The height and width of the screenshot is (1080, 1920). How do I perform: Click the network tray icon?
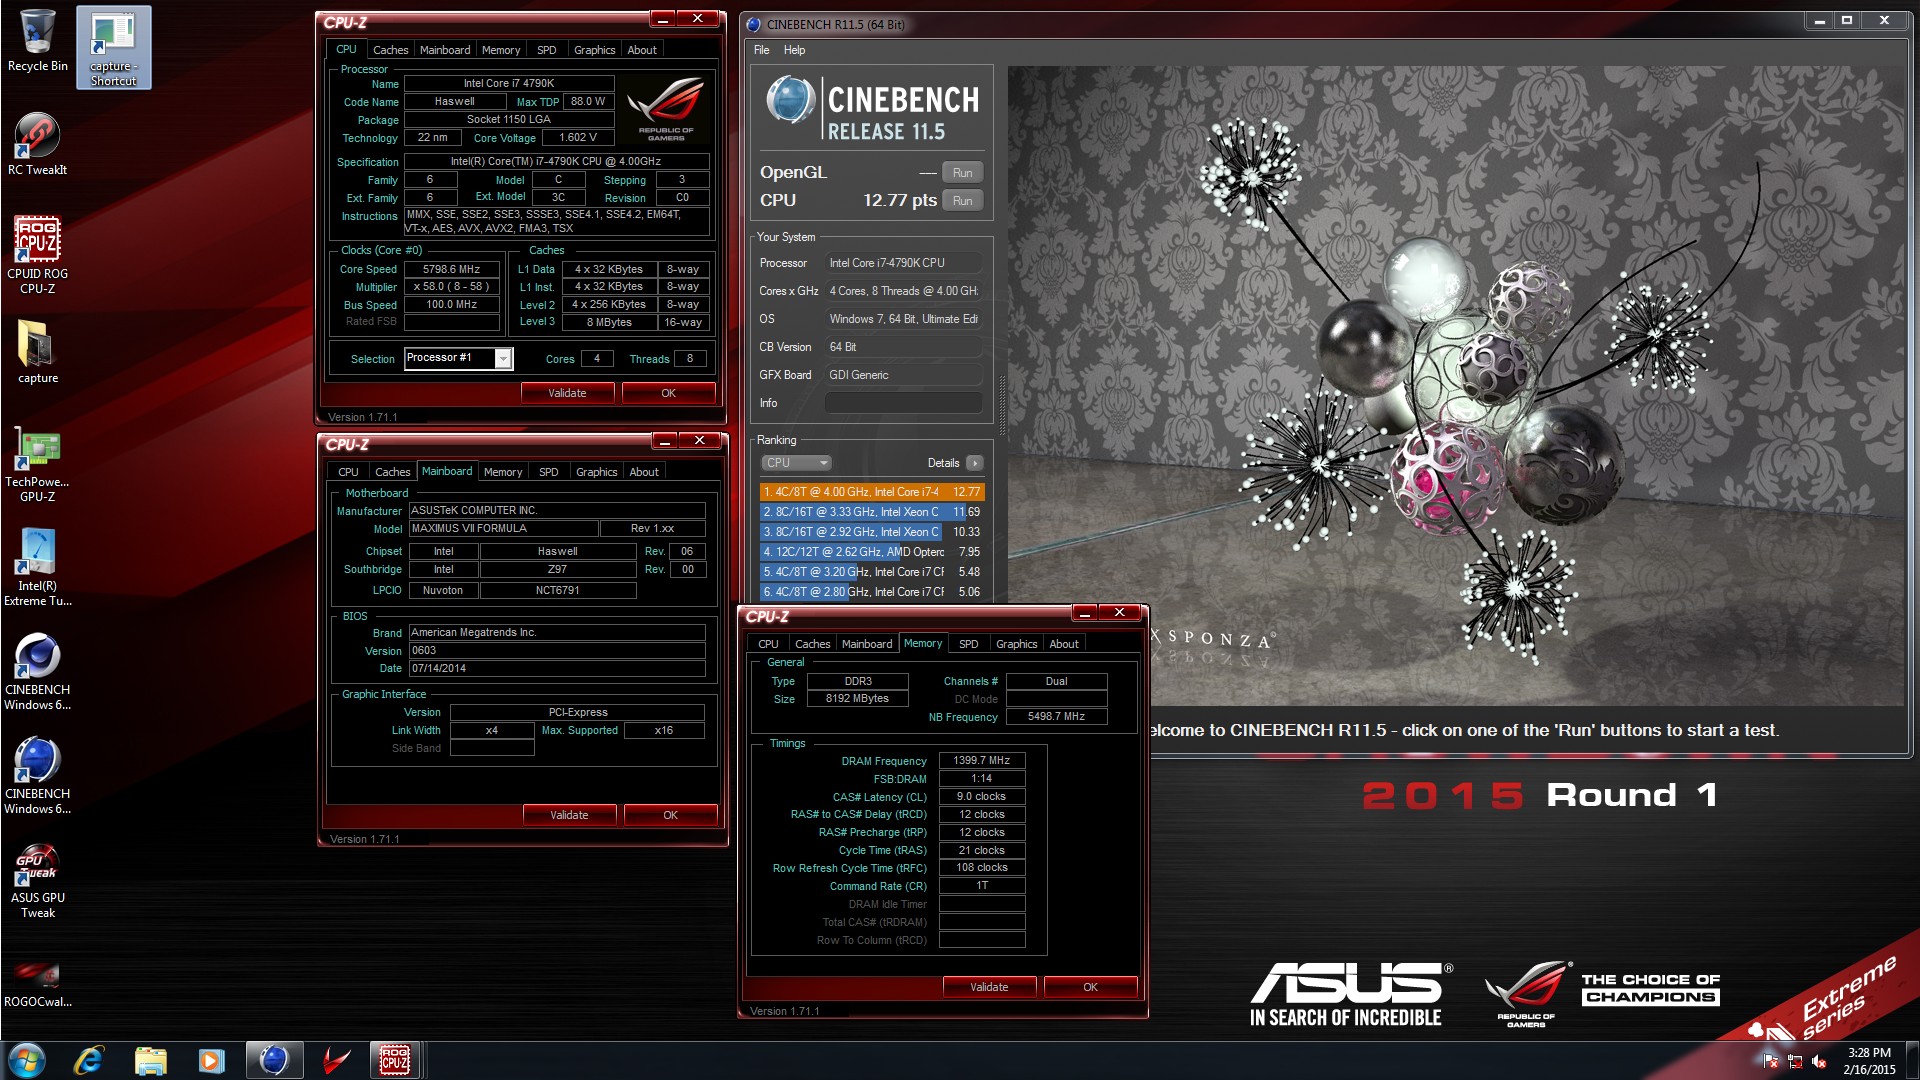(x=1795, y=1061)
